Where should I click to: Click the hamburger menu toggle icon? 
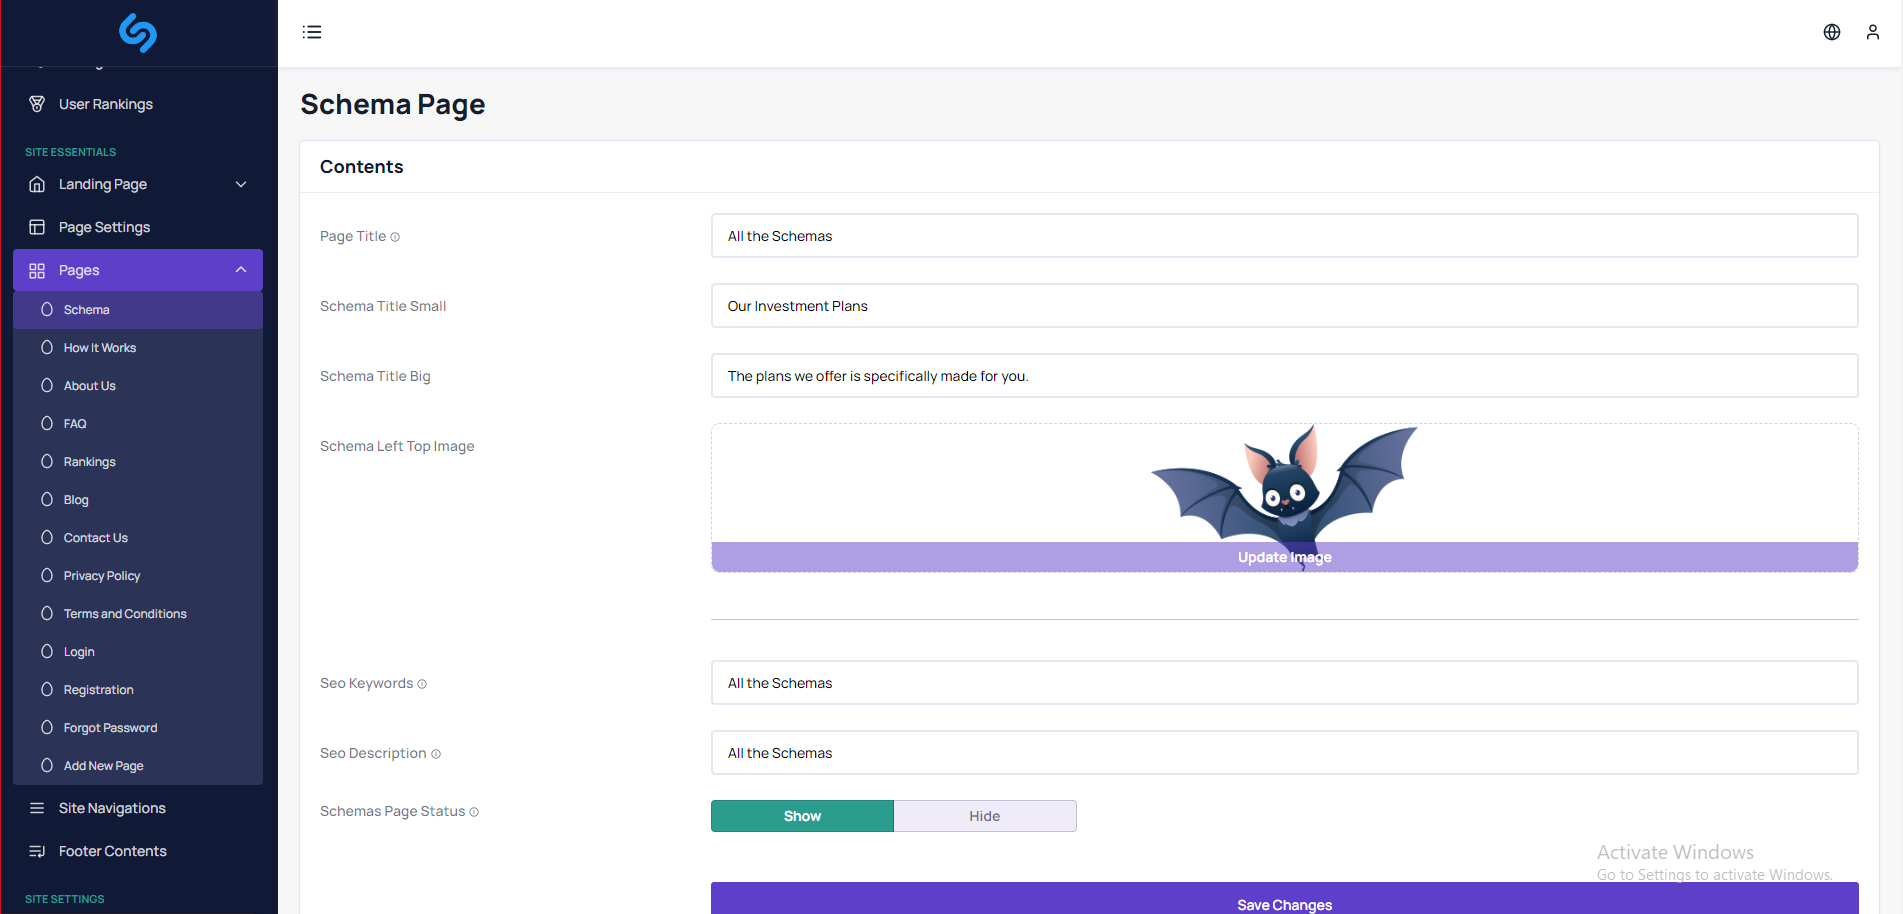pos(312,32)
